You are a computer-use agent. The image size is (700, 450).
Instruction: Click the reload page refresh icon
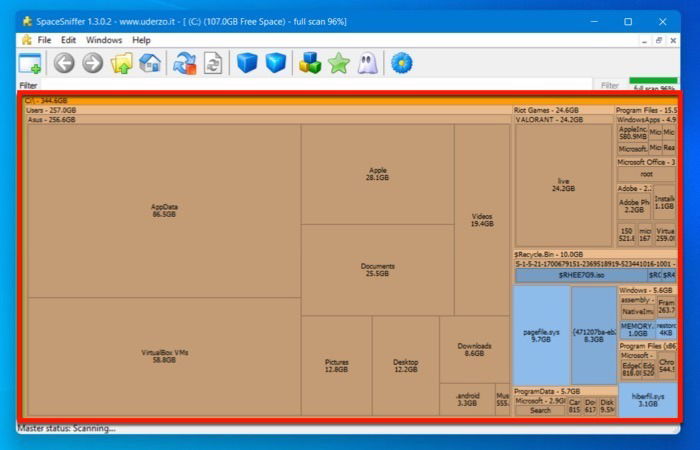point(213,63)
